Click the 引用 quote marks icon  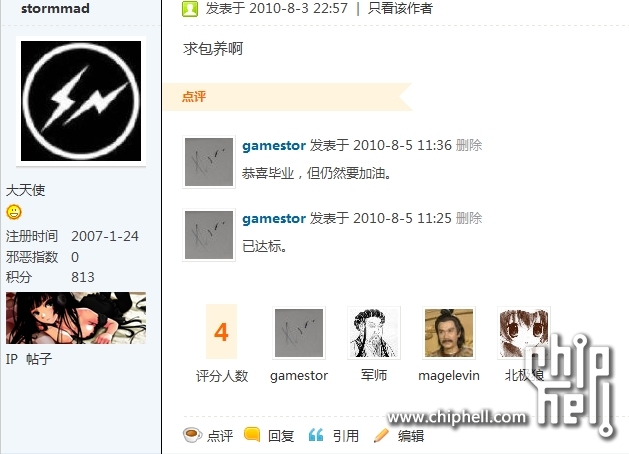316,435
